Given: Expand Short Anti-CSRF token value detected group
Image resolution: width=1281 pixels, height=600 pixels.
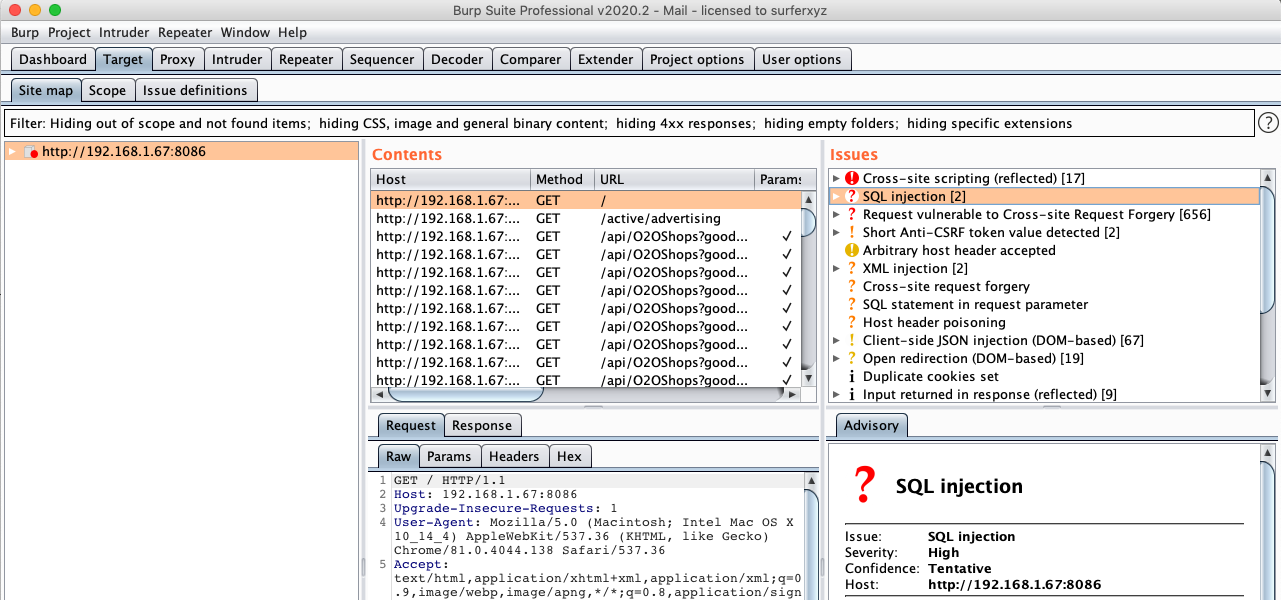Looking at the screenshot, I should tap(836, 232).
